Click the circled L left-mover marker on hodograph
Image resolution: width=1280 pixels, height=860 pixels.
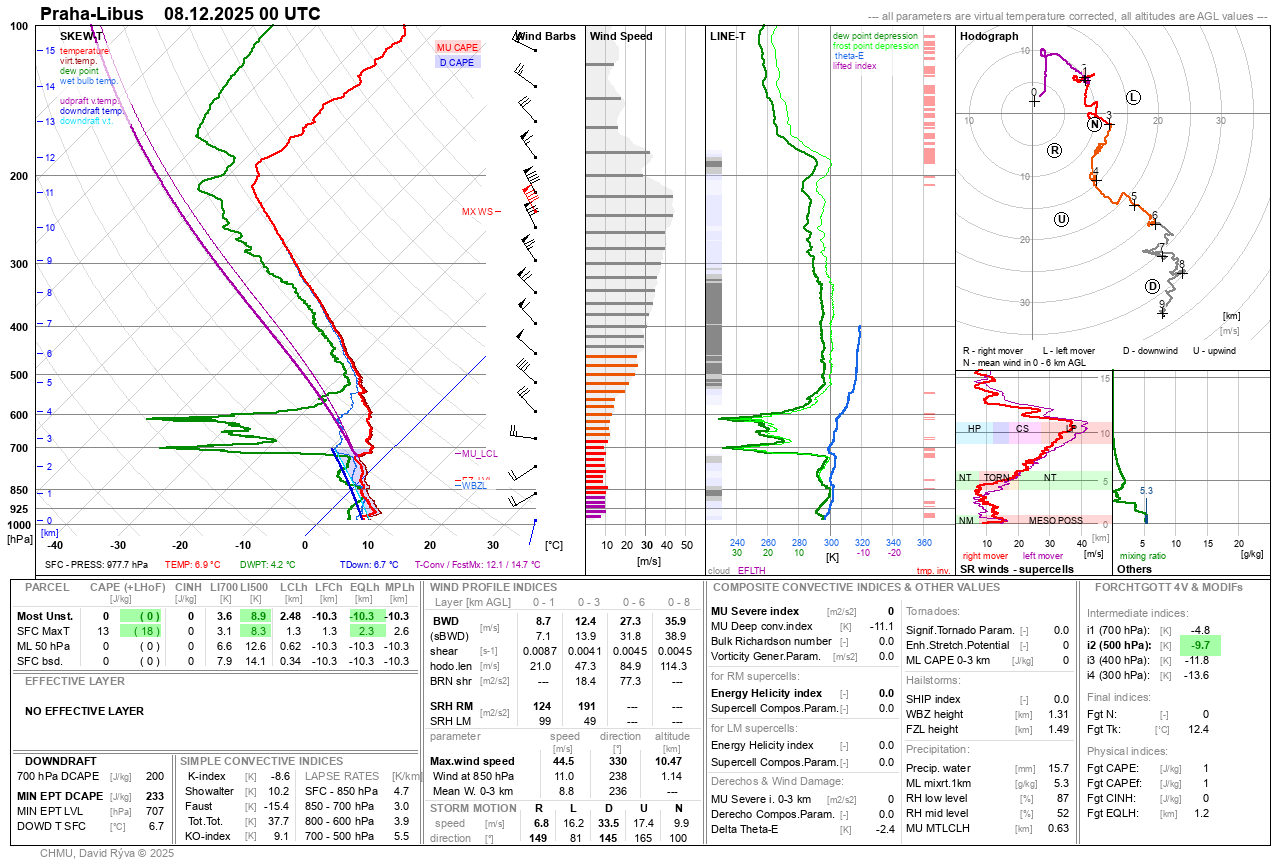pos(1133,97)
